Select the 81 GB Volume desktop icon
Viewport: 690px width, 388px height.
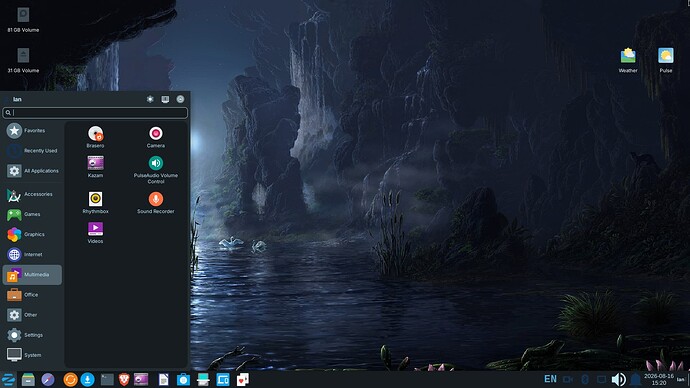click(x=23, y=20)
